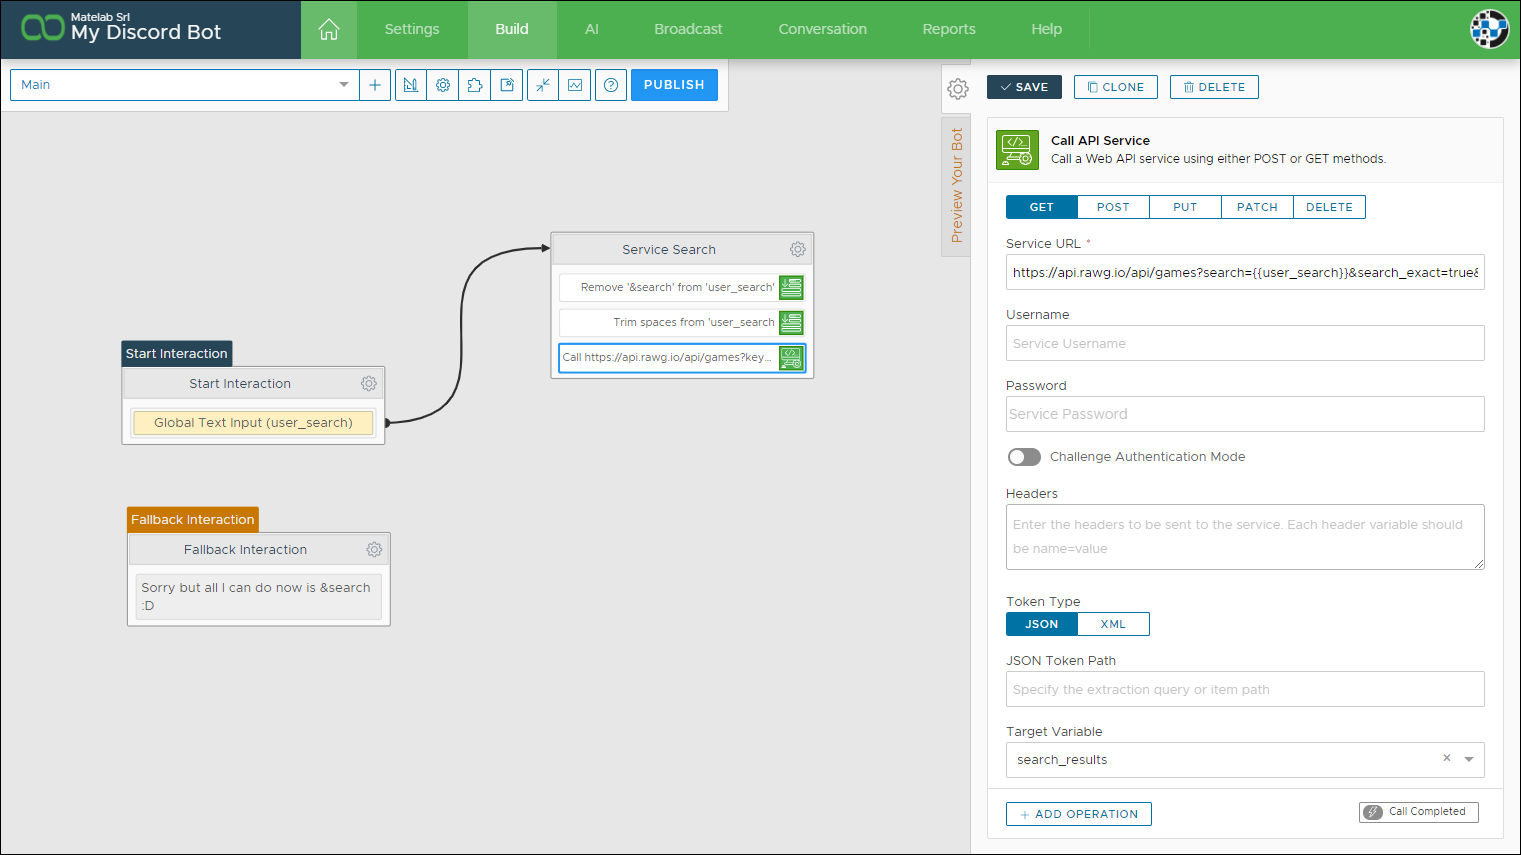This screenshot has height=855, width=1521.
Task: Open Fallback Interaction settings gear
Action: (x=374, y=549)
